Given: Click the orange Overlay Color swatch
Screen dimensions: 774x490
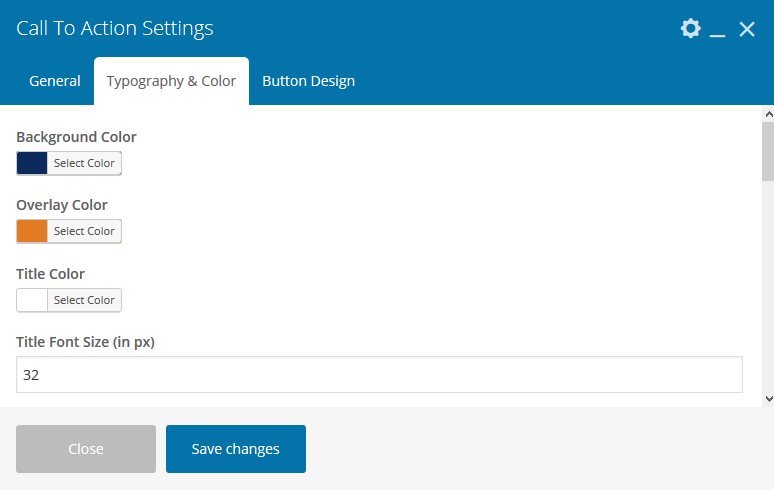Looking at the screenshot, I should coord(32,231).
